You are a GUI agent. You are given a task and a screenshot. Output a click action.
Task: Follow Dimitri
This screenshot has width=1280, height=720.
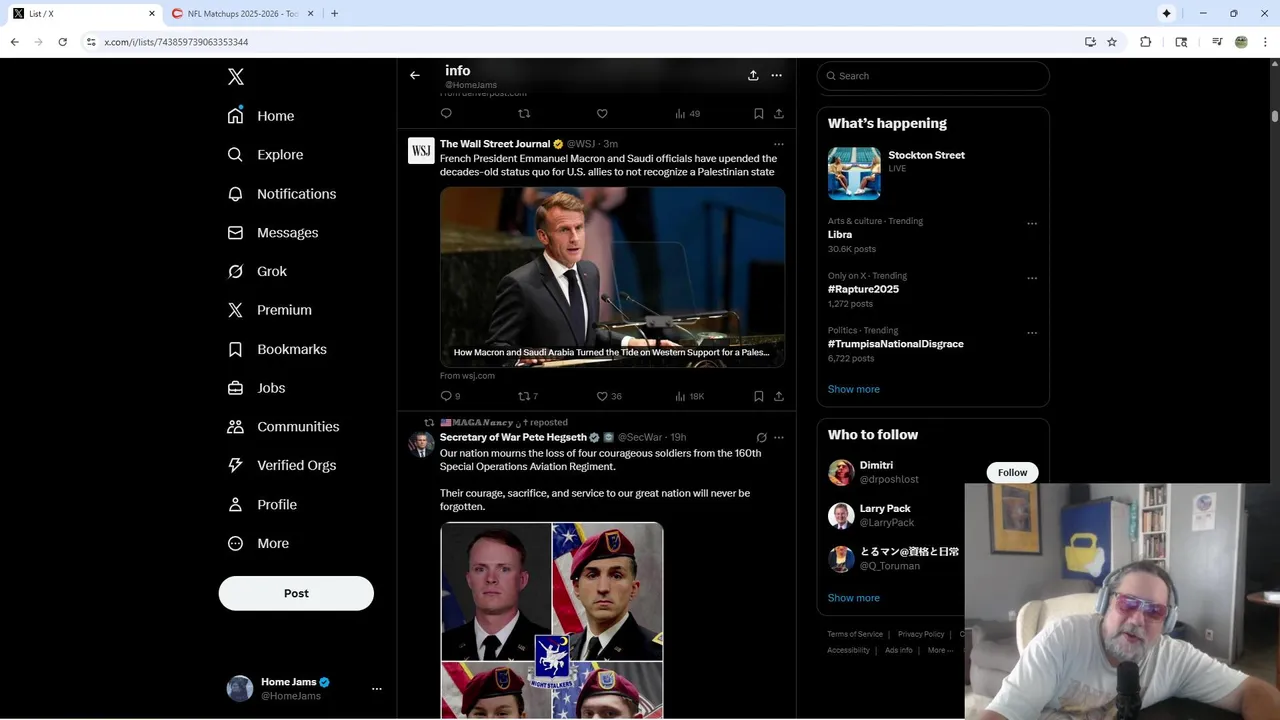tap(1012, 473)
